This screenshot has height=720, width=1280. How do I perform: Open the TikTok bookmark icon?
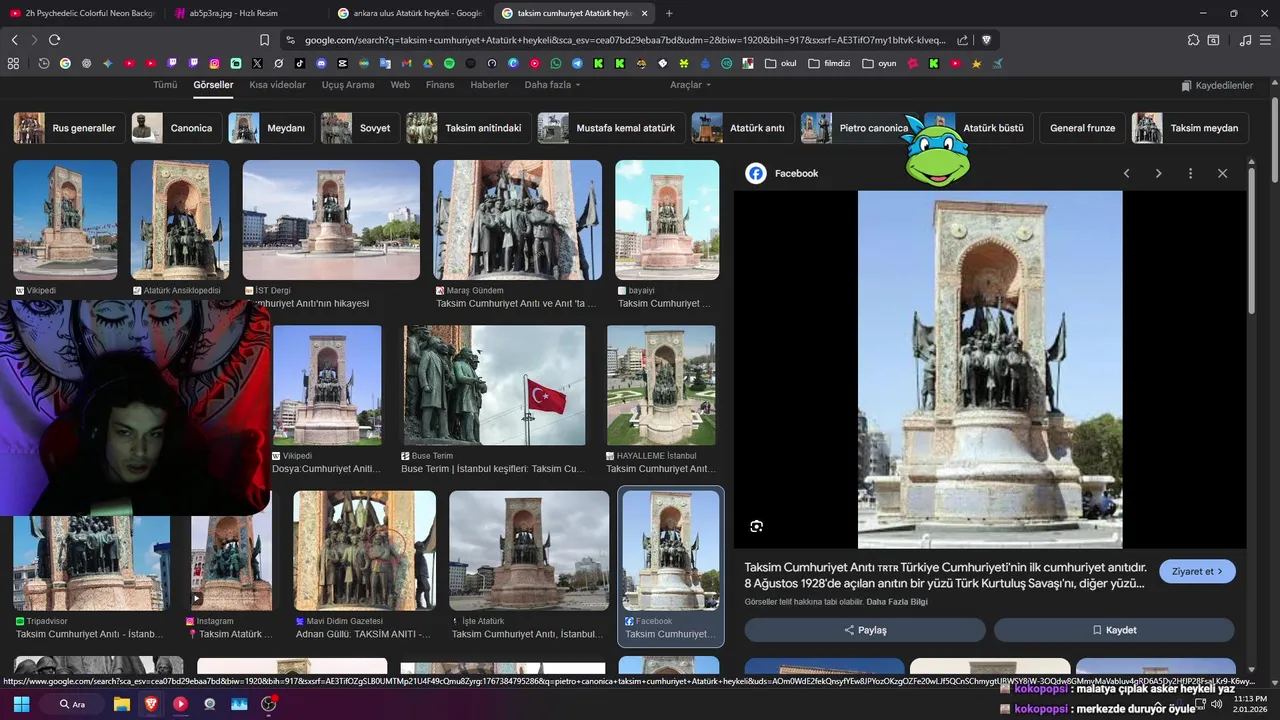[x=300, y=63]
